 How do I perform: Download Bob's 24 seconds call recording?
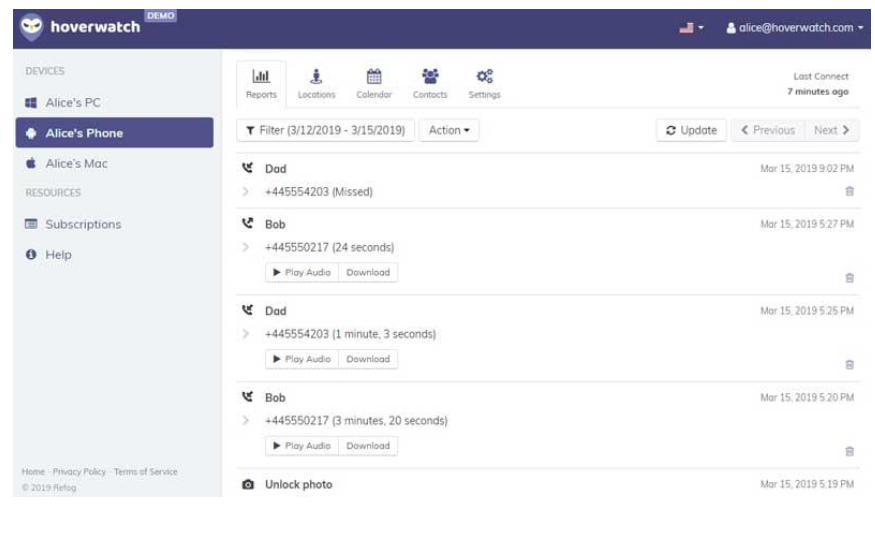click(x=368, y=272)
